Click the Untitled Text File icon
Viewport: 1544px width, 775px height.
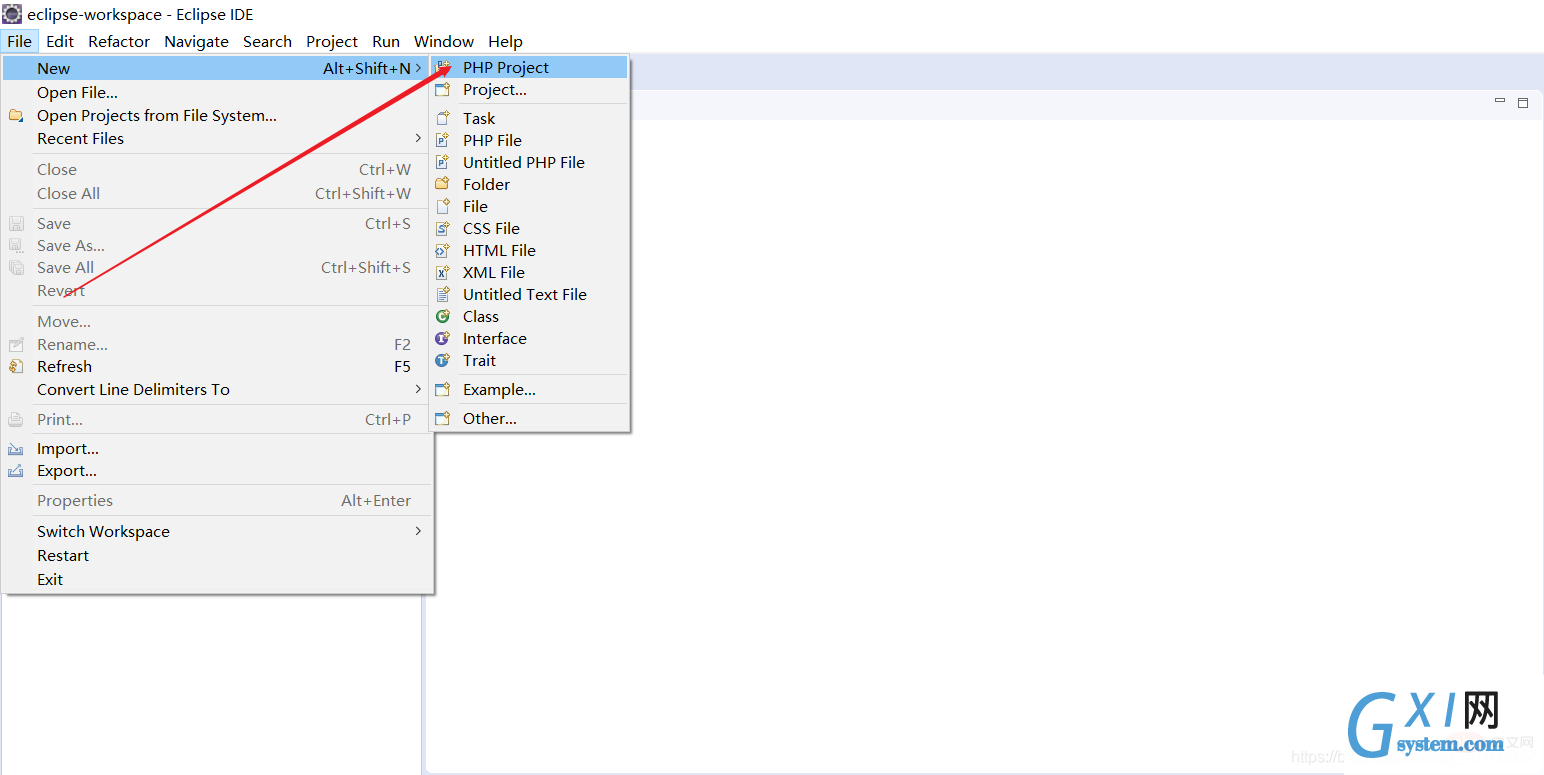(x=443, y=294)
